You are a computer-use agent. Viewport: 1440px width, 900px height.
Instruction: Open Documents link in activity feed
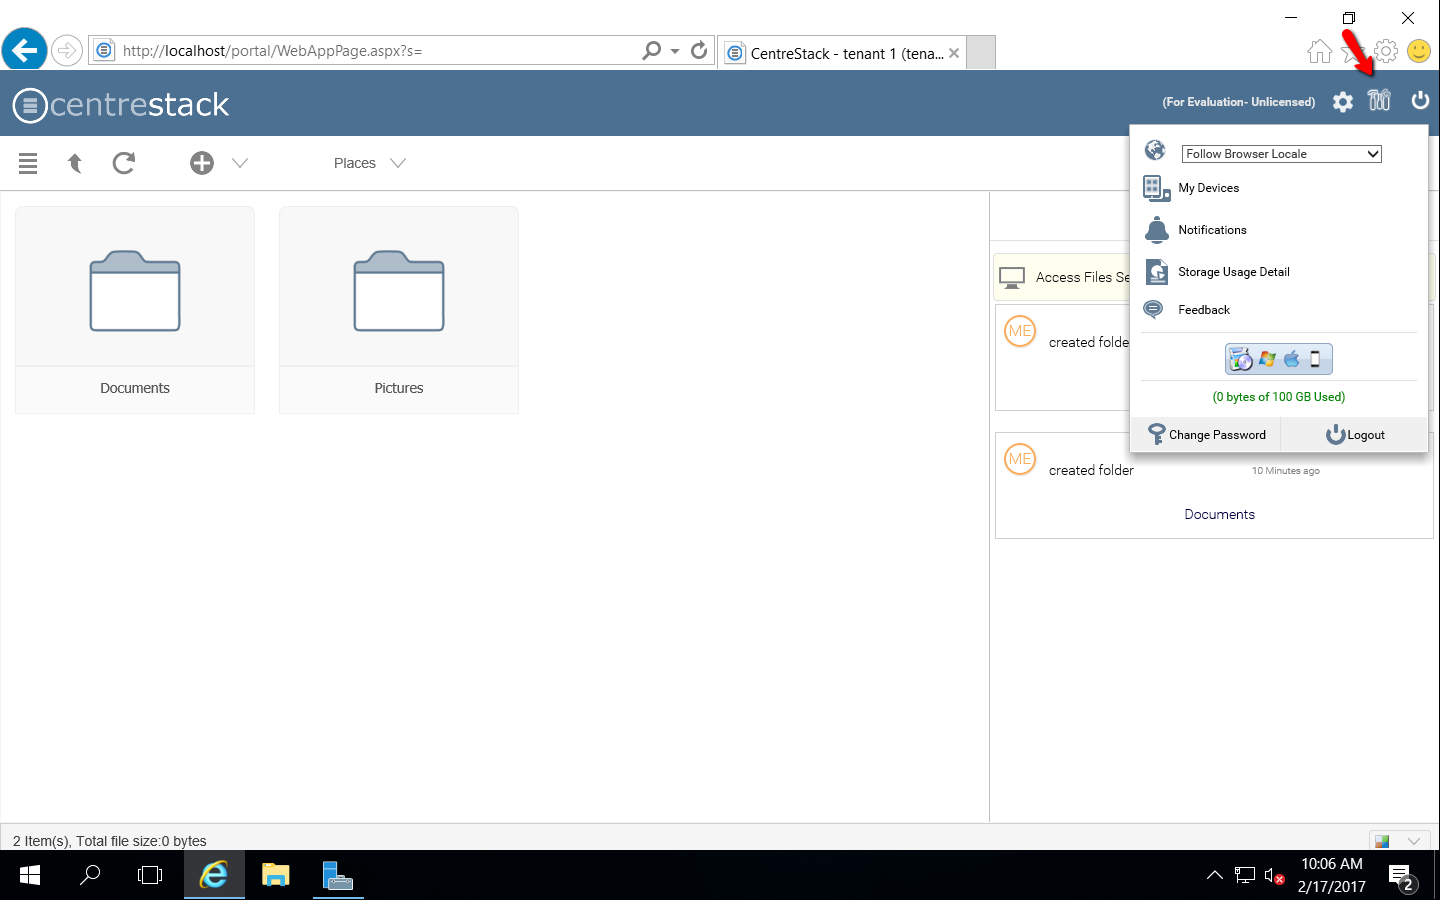click(x=1219, y=514)
